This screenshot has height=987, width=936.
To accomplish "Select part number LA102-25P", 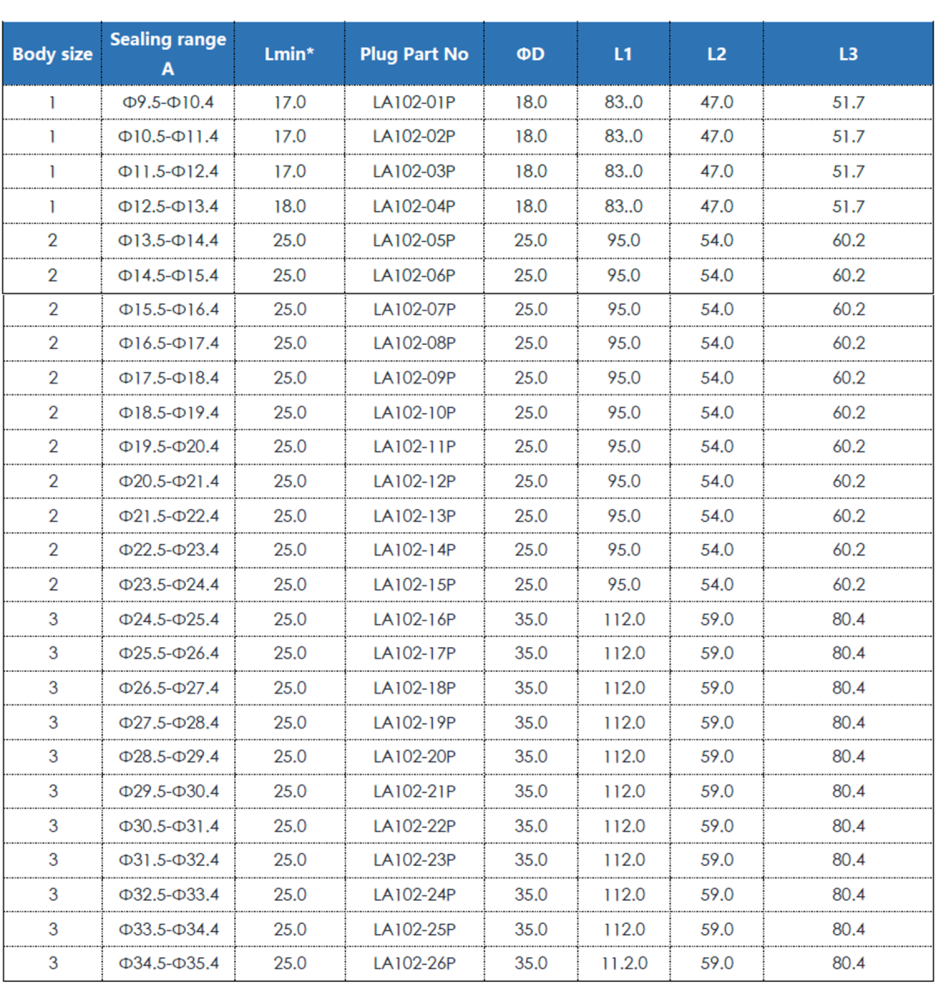I will tap(414, 928).
